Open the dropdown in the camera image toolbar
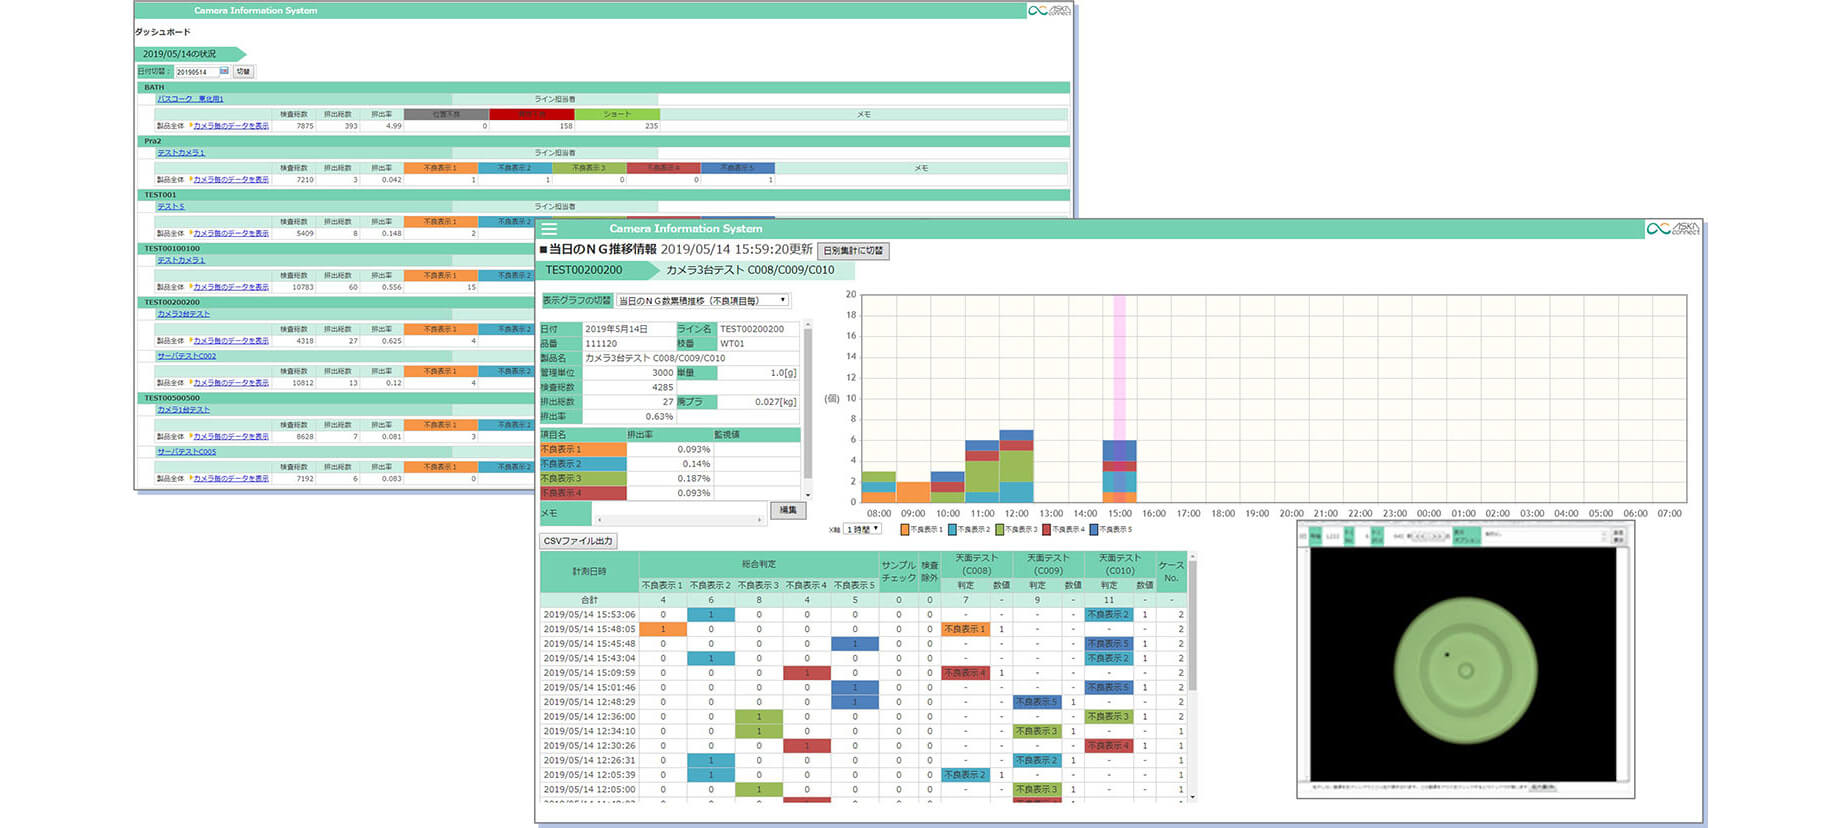This screenshot has height=828, width=1840. click(x=1542, y=536)
